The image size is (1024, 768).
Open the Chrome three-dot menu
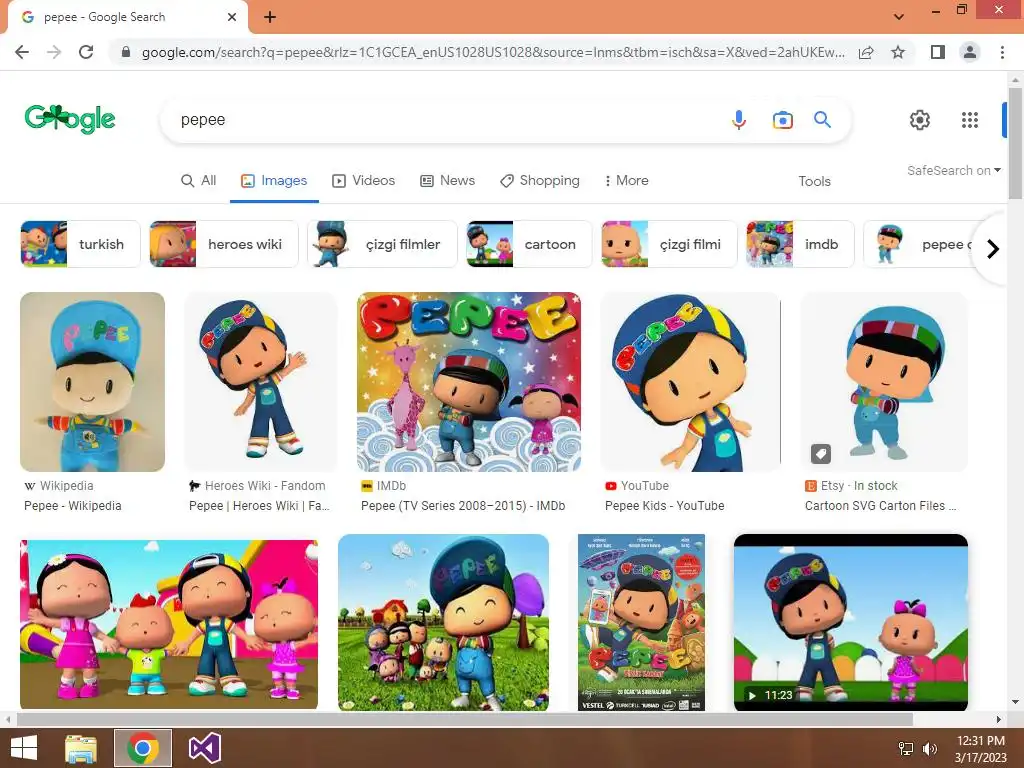pos(1002,52)
